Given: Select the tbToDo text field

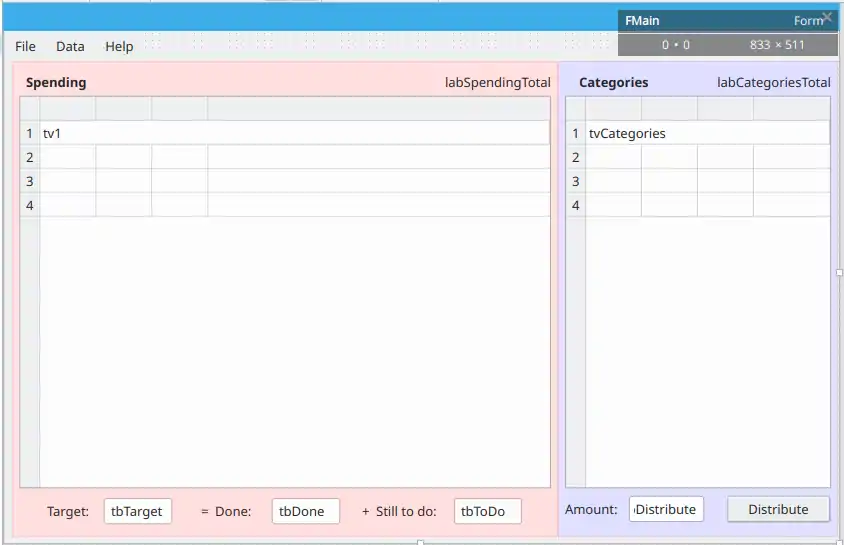Looking at the screenshot, I should [487, 511].
